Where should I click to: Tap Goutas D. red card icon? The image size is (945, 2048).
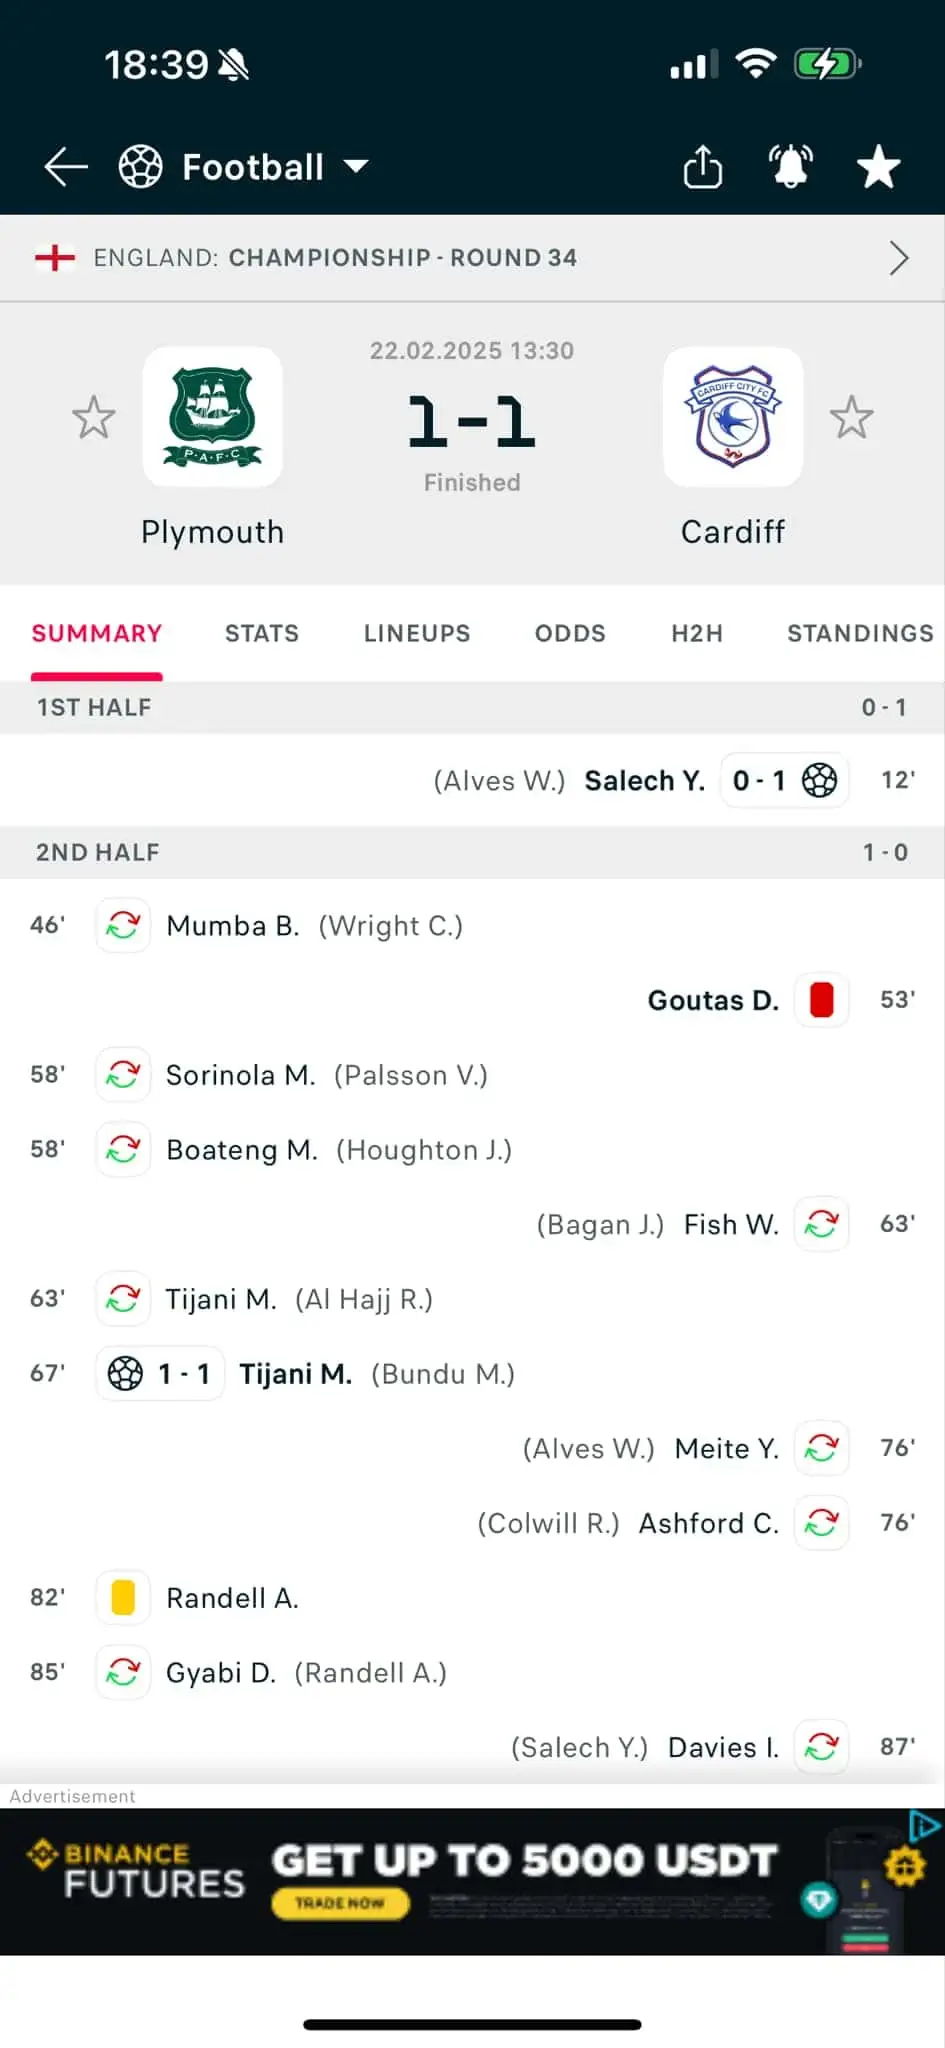click(822, 1000)
